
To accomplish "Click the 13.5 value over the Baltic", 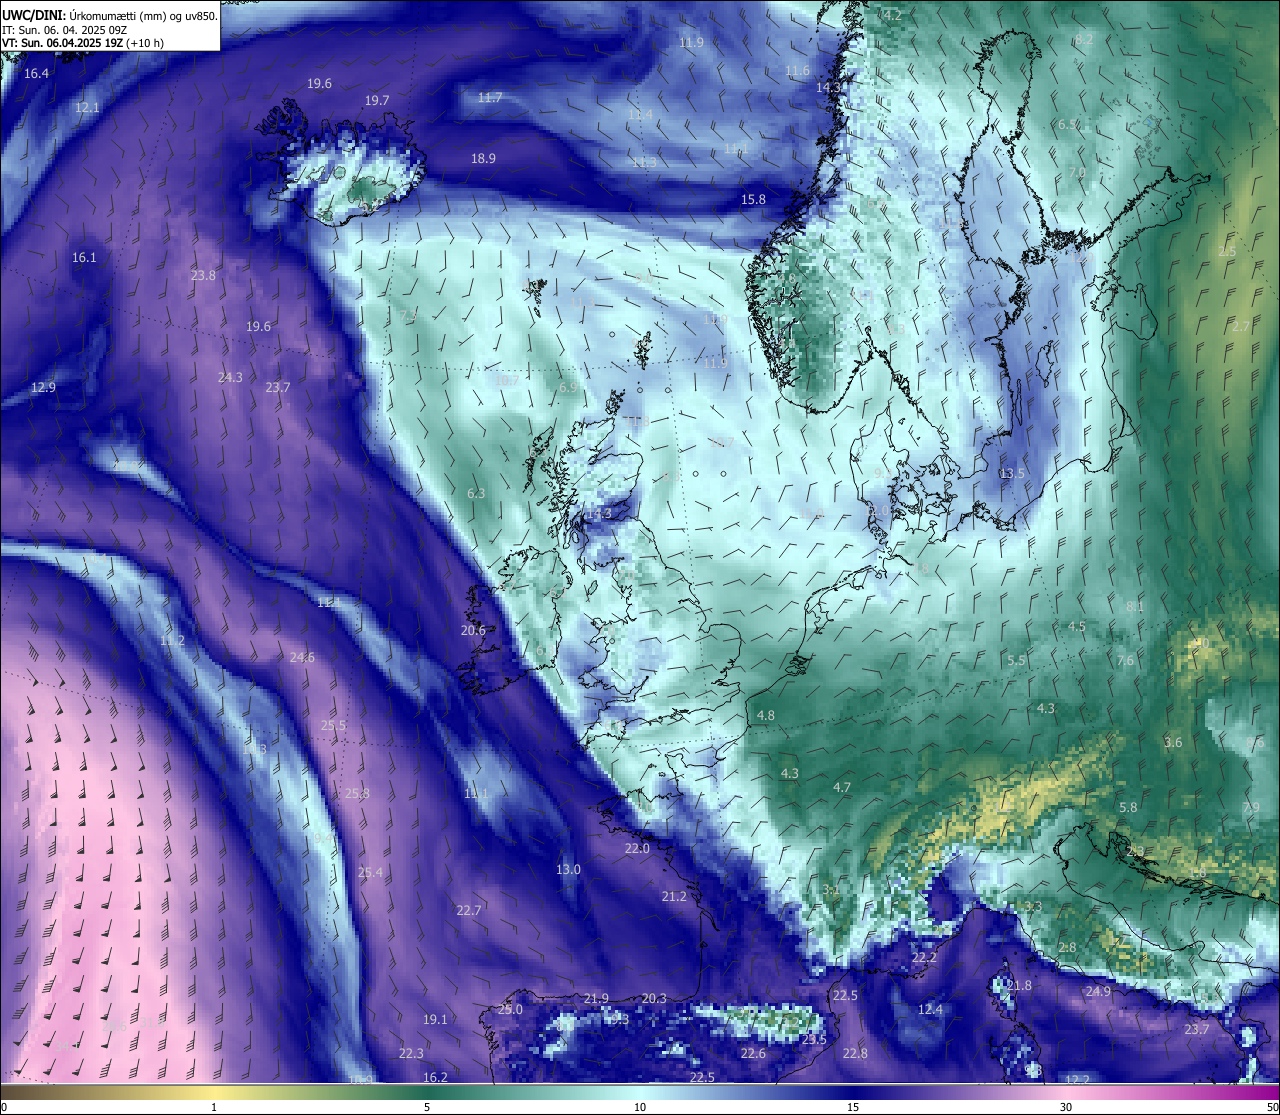I will (1013, 474).
